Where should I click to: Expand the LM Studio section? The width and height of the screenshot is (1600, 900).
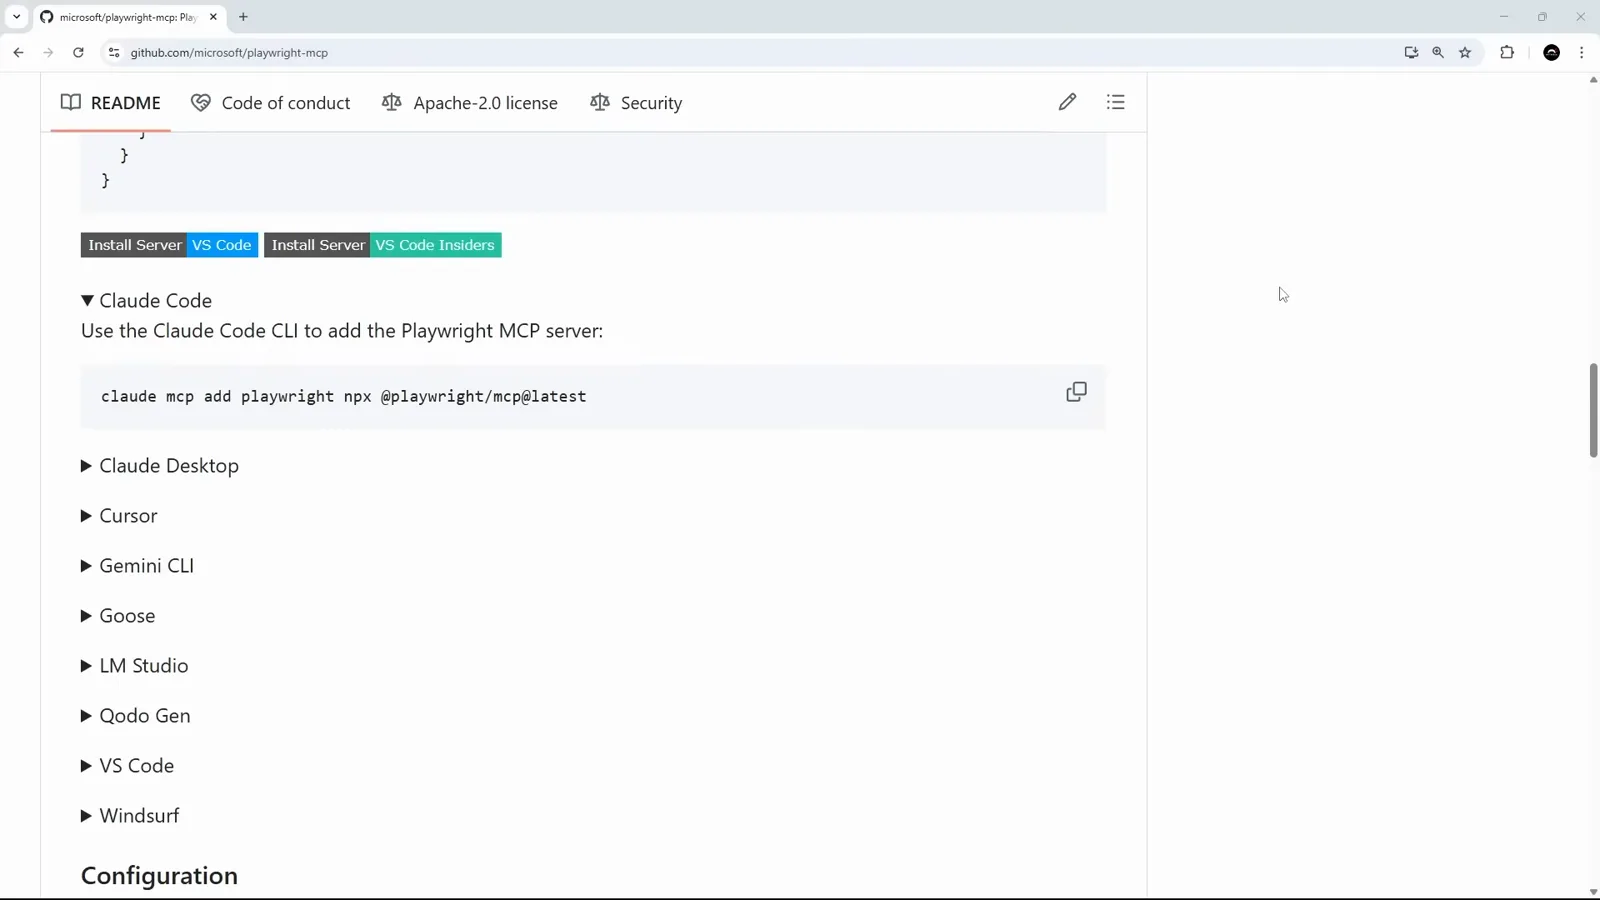point(135,666)
